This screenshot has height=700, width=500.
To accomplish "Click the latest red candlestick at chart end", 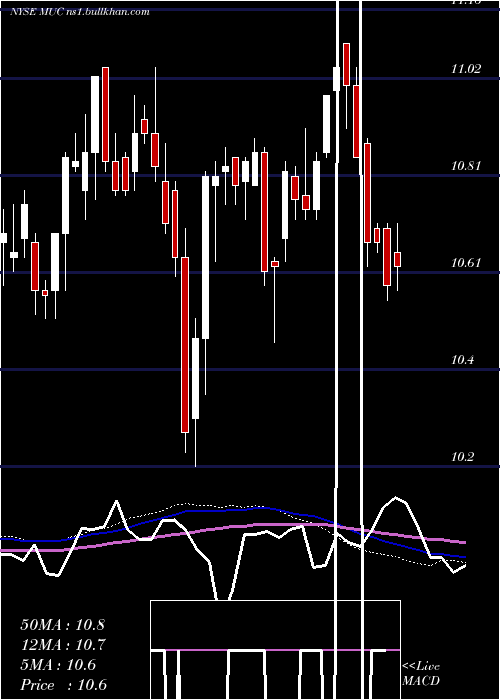I will click(x=397, y=259).
